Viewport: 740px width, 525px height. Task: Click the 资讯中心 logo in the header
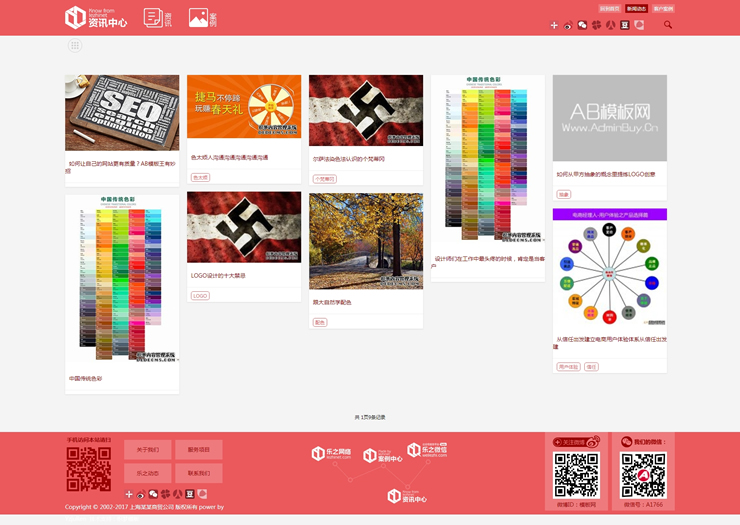[96, 17]
